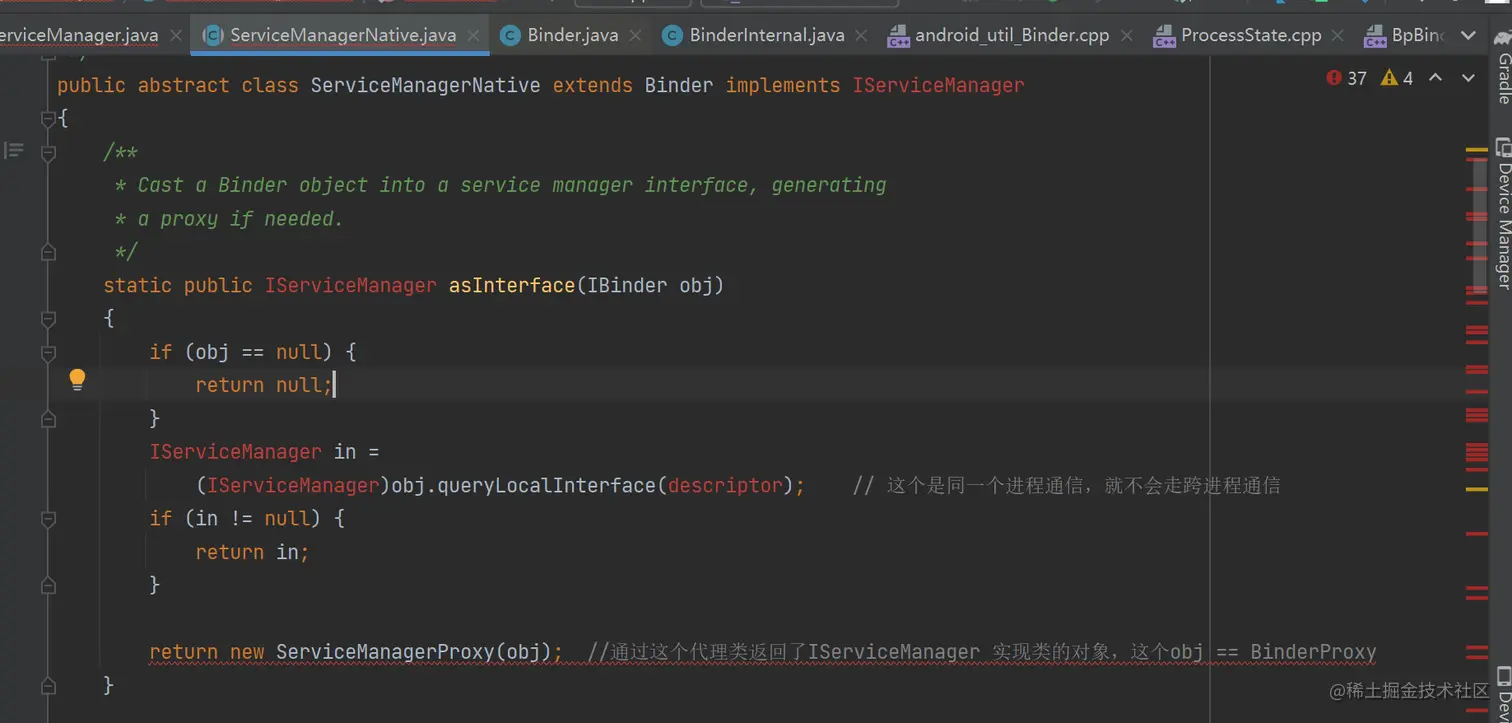Open the Device Manager tool window

[1502, 214]
